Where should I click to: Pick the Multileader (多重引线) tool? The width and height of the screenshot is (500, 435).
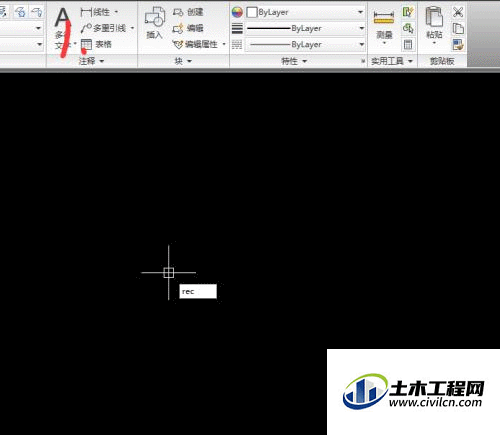tap(103, 28)
